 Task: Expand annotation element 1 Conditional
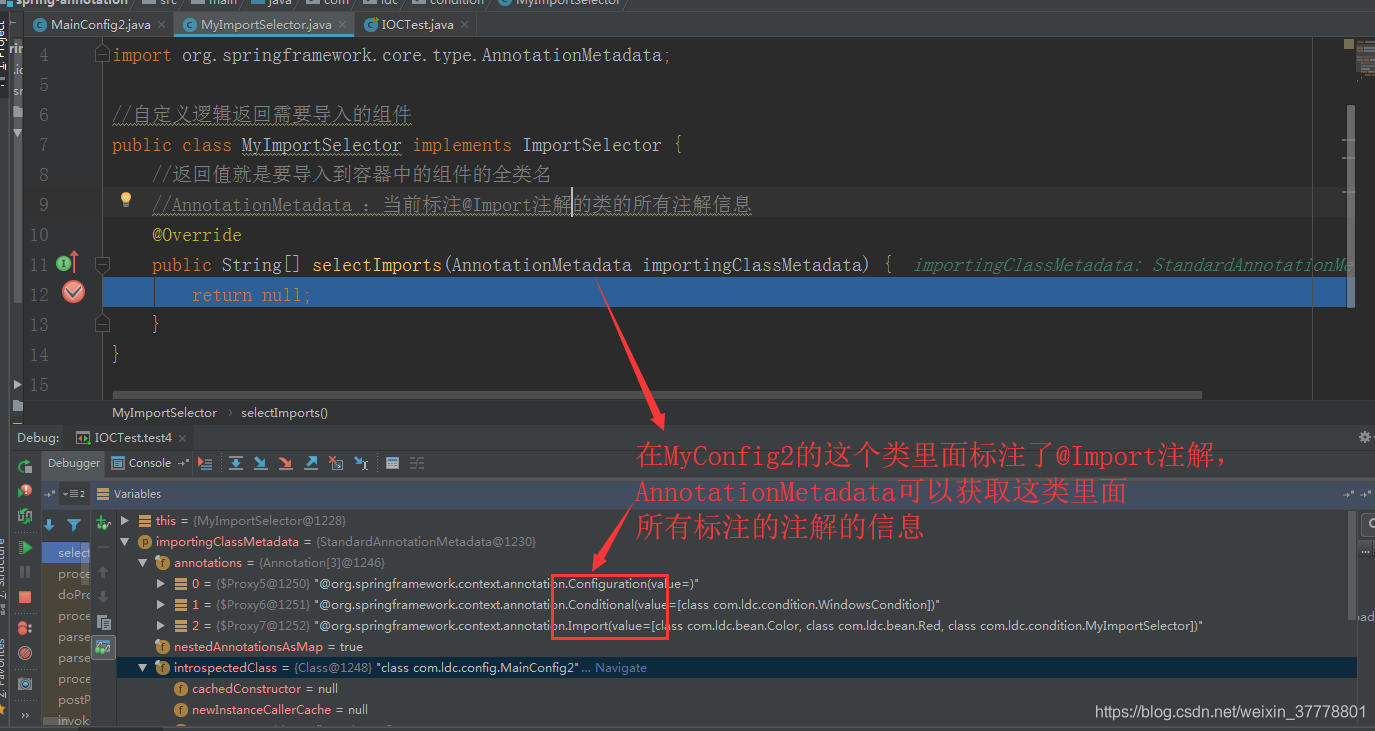161,604
